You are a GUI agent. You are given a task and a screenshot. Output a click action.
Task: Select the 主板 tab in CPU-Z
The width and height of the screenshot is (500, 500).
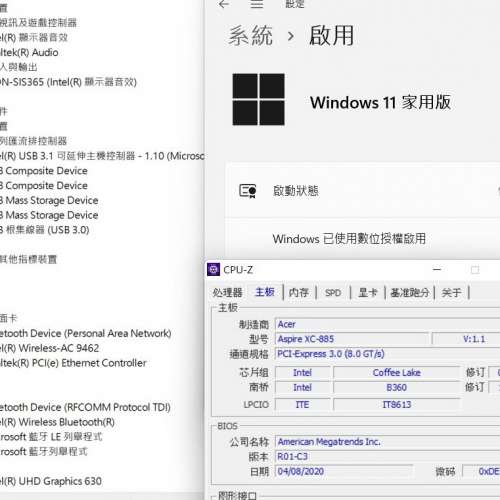point(265,292)
